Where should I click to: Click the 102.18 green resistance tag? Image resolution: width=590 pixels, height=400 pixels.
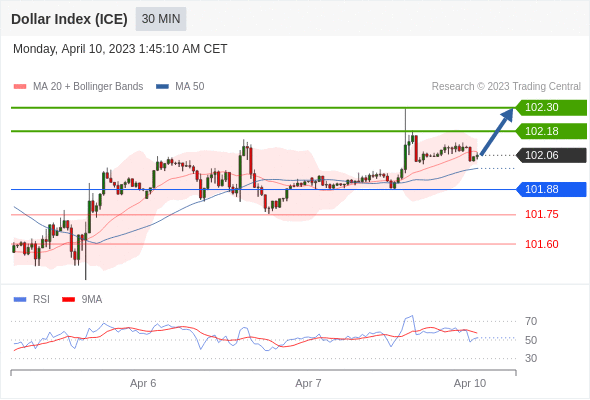click(x=551, y=131)
